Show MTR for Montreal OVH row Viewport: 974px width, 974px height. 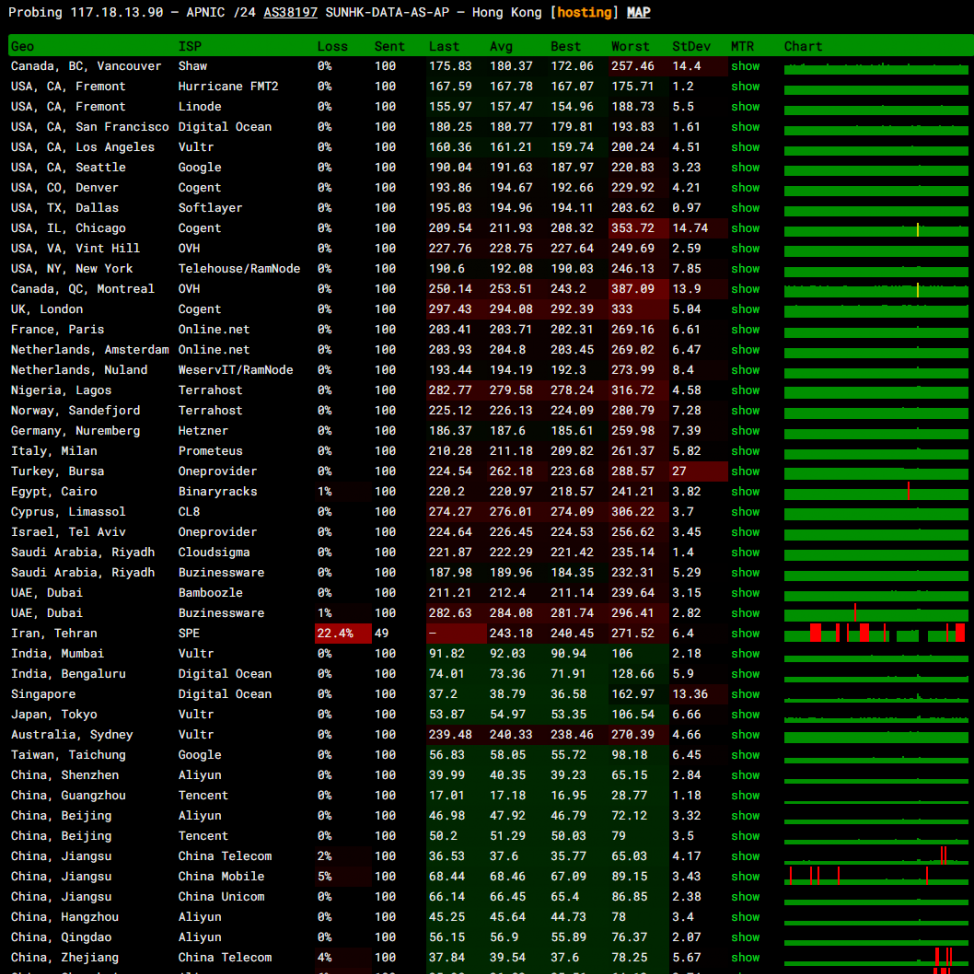point(745,289)
